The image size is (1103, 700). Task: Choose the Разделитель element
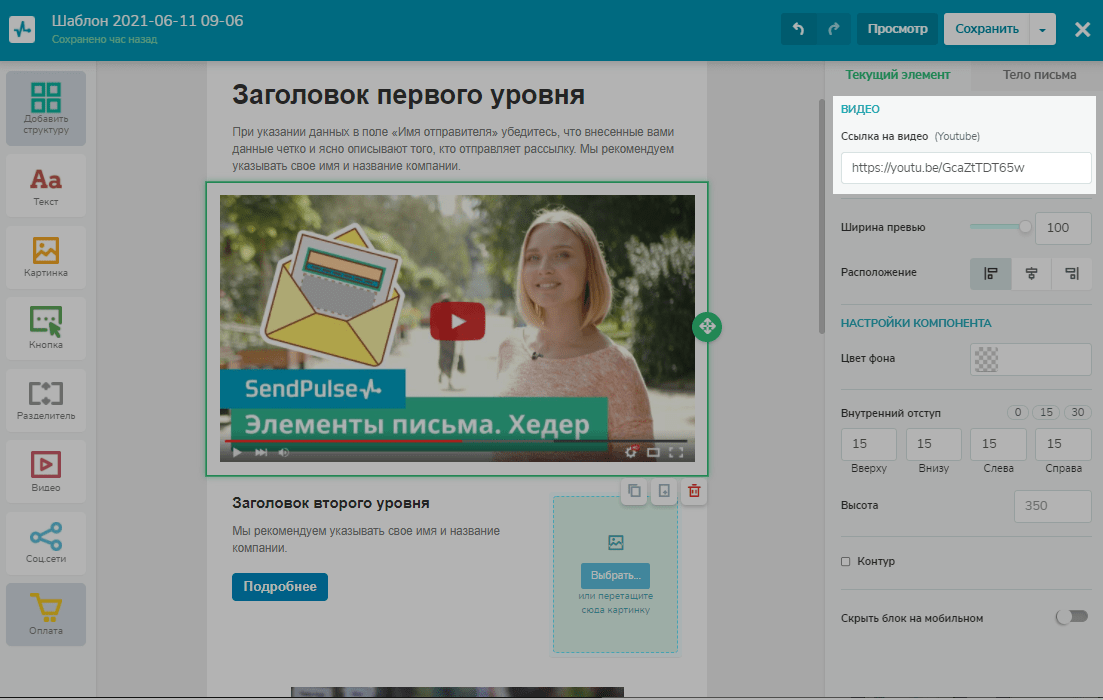(46, 399)
